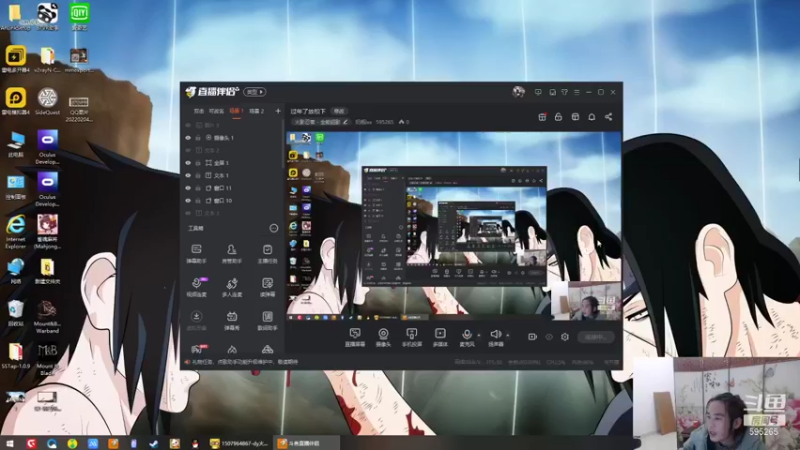This screenshot has height=450, width=800.
Task: Open 手机投屏 phone casting
Action: click(411, 338)
